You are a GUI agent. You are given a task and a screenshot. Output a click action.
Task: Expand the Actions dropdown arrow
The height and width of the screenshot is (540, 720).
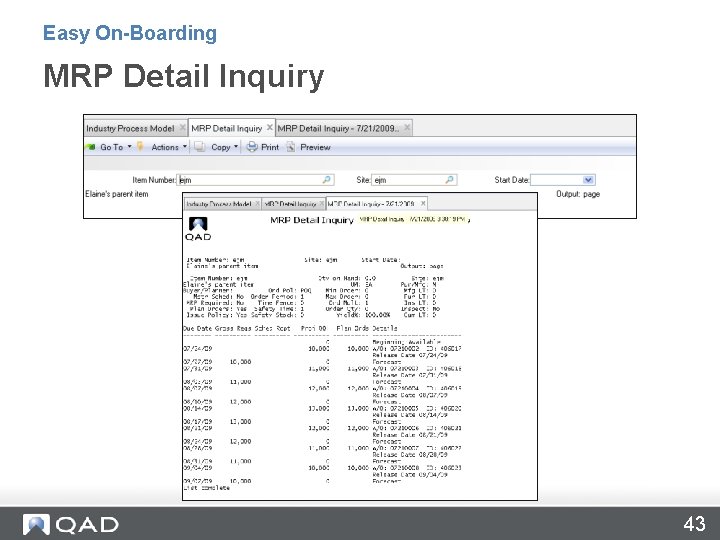coord(185,146)
